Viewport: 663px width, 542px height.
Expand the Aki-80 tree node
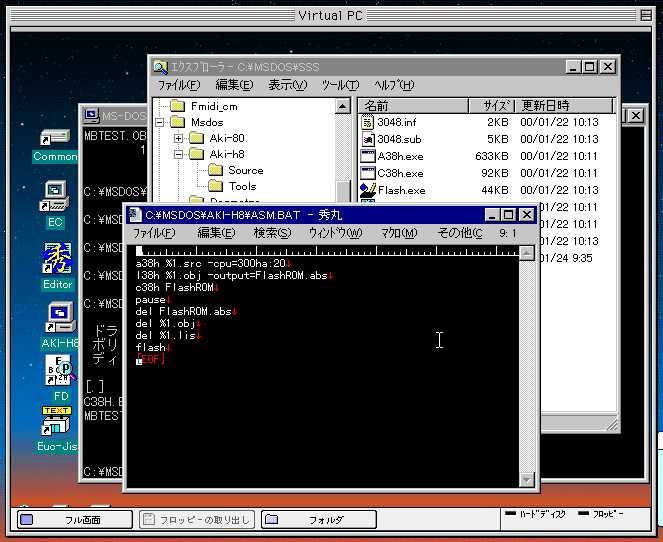[x=178, y=138]
